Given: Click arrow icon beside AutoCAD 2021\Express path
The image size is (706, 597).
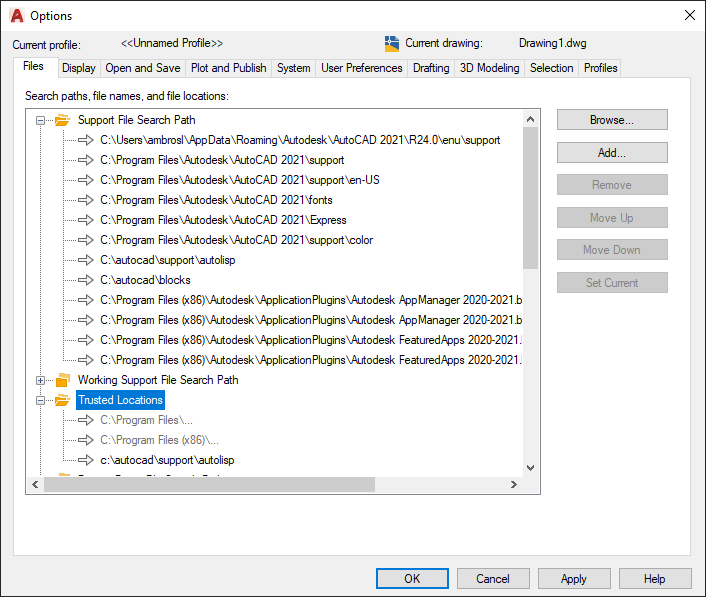Looking at the screenshot, I should (86, 220).
